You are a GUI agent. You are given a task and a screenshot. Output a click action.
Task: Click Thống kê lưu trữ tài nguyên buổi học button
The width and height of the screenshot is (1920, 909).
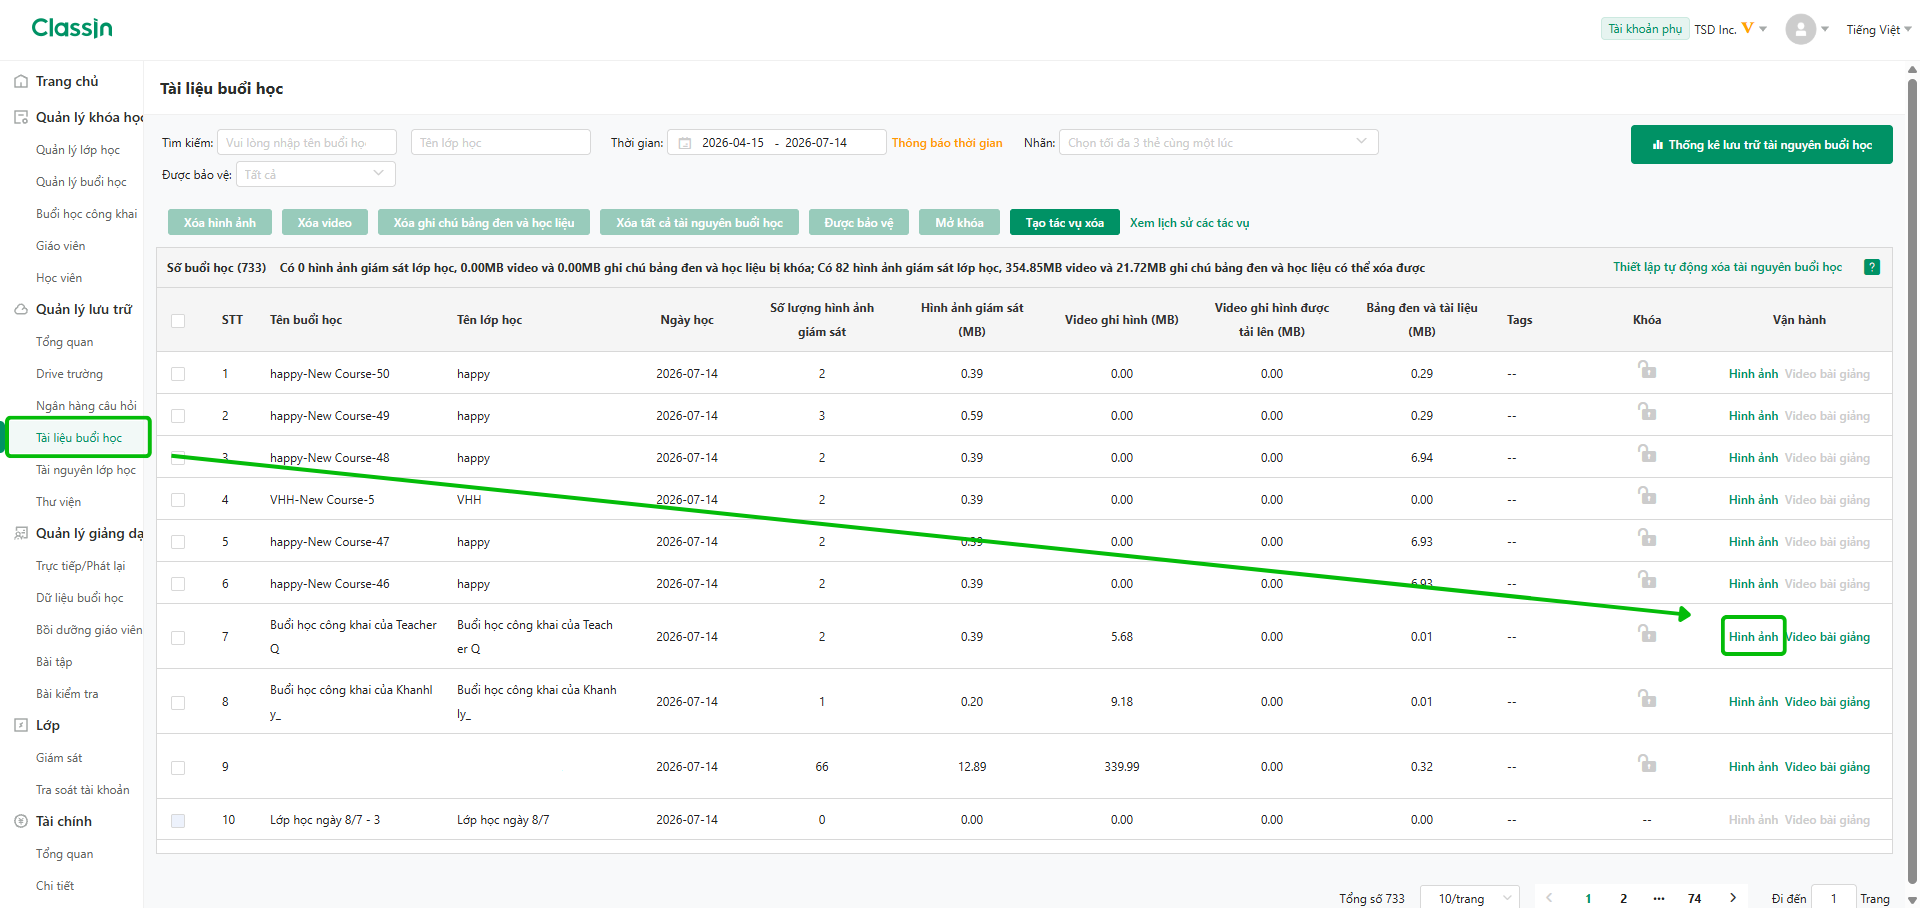click(x=1761, y=144)
